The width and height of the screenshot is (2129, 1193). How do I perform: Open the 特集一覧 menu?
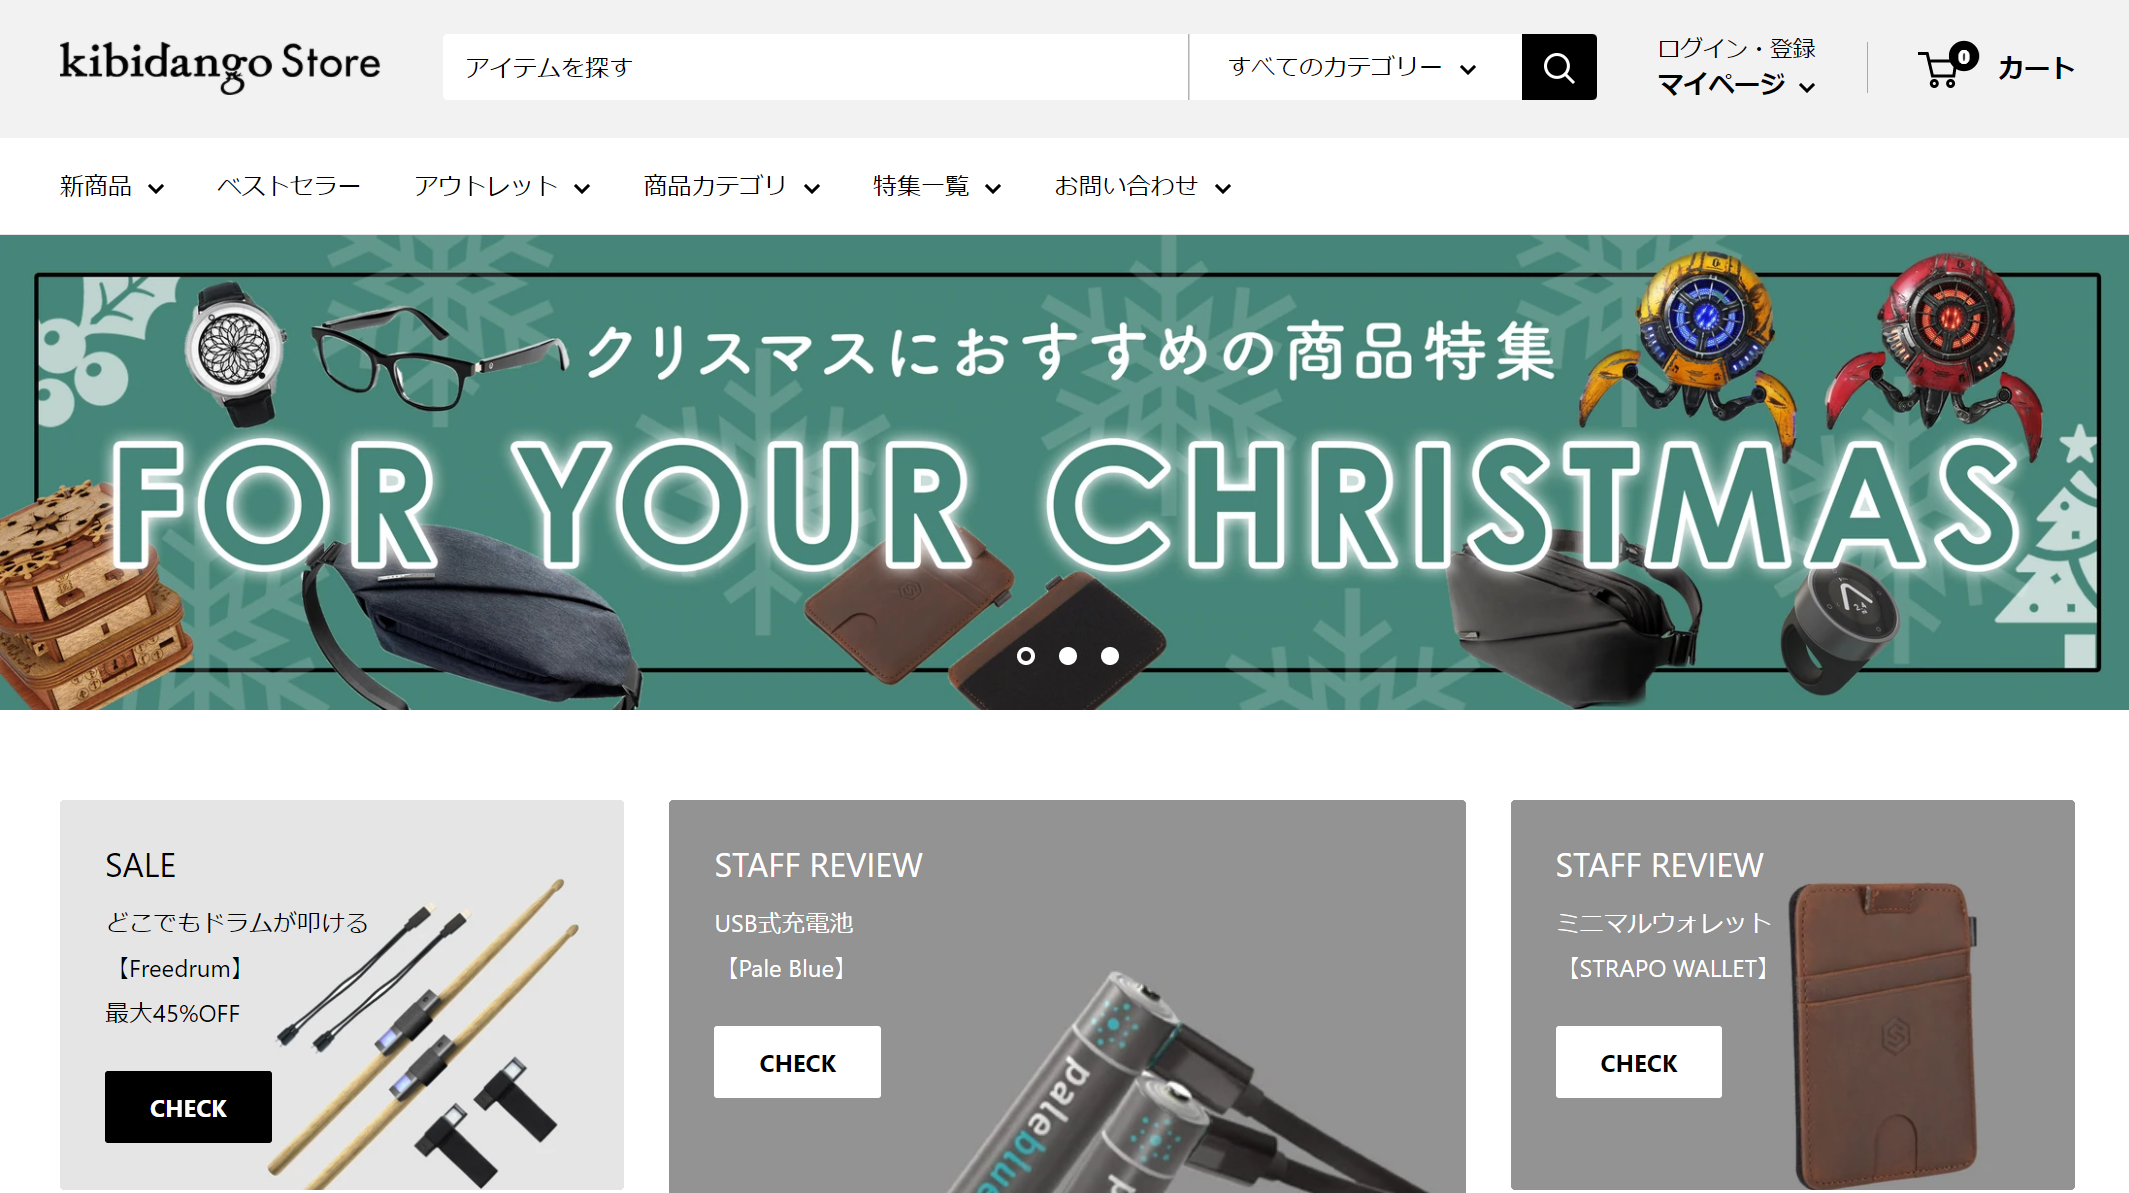[937, 186]
